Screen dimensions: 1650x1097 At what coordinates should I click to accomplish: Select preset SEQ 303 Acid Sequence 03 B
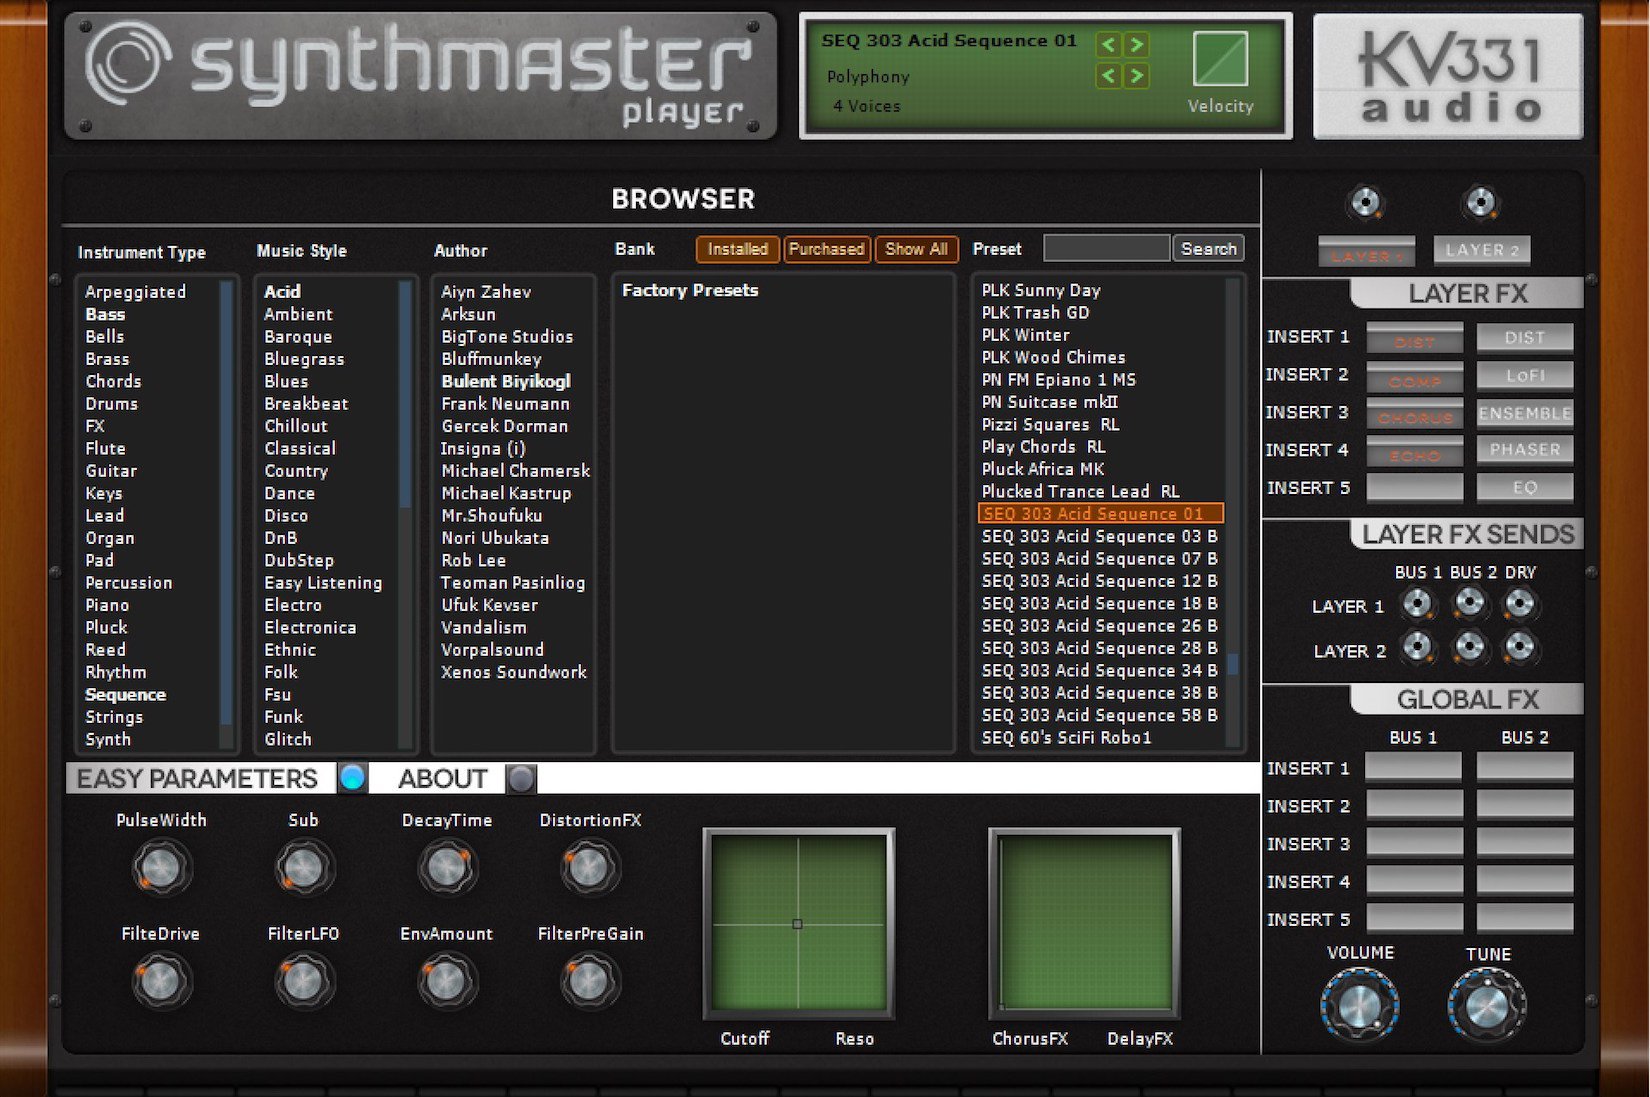click(1099, 536)
